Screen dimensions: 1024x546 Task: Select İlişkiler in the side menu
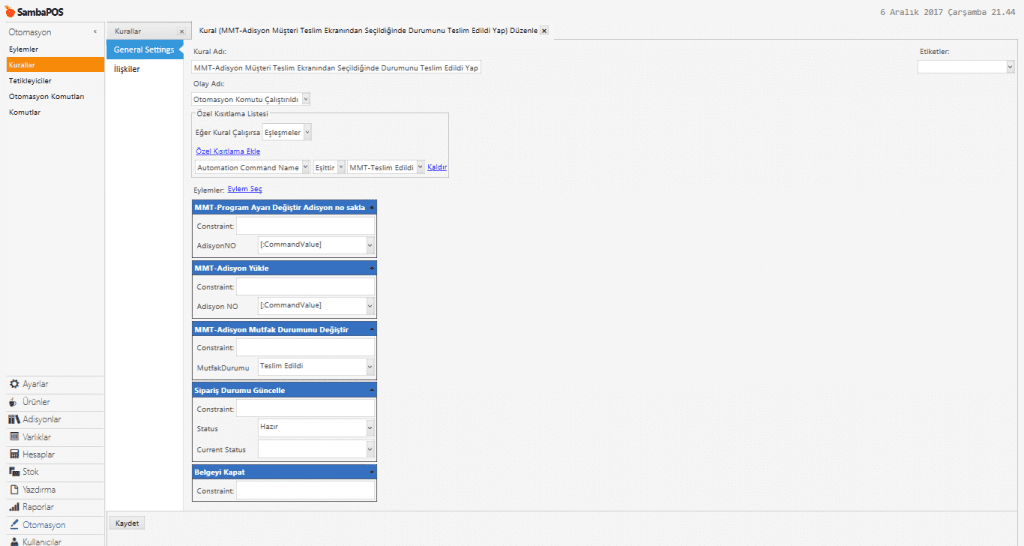tap(125, 69)
